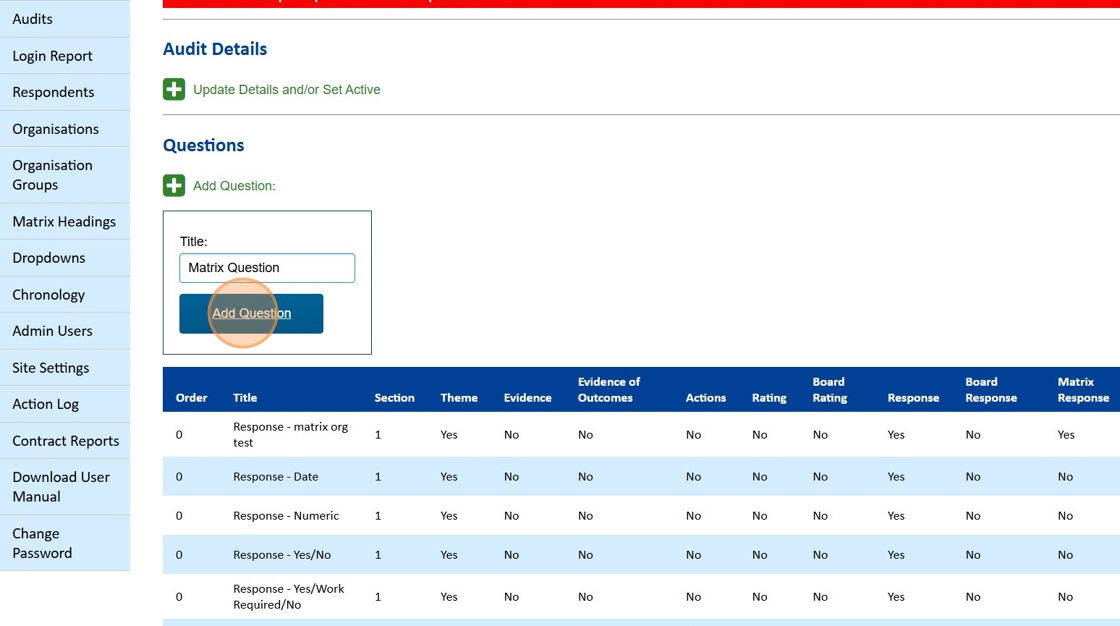Open Contract Reports in the sidebar

(x=65, y=441)
